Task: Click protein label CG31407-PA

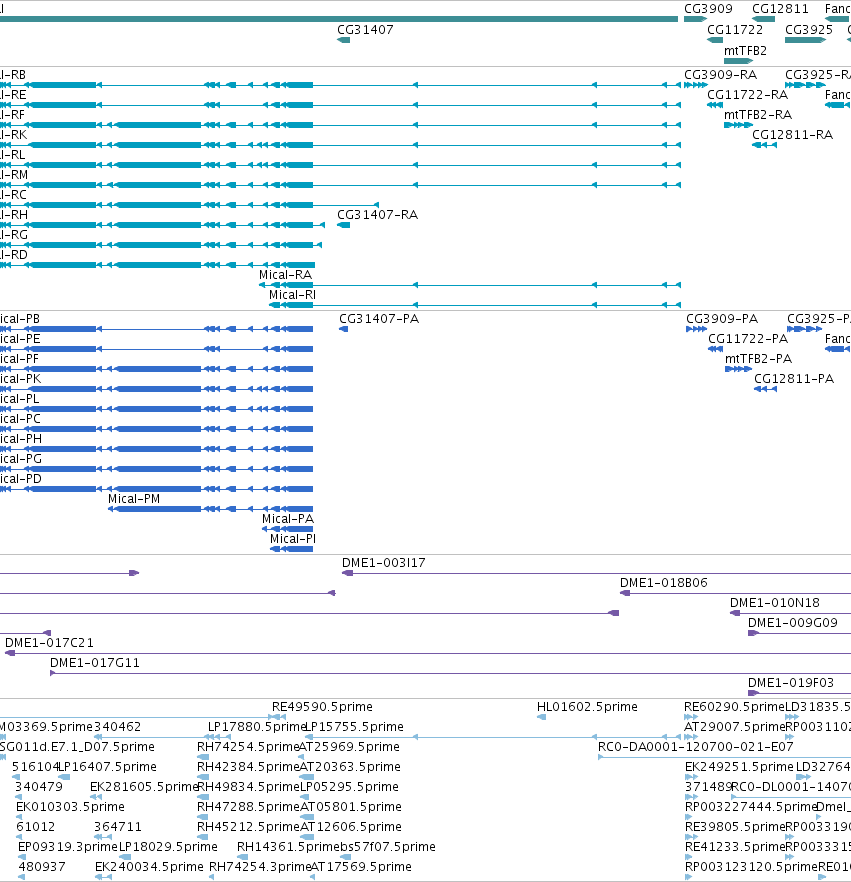Action: click(379, 319)
